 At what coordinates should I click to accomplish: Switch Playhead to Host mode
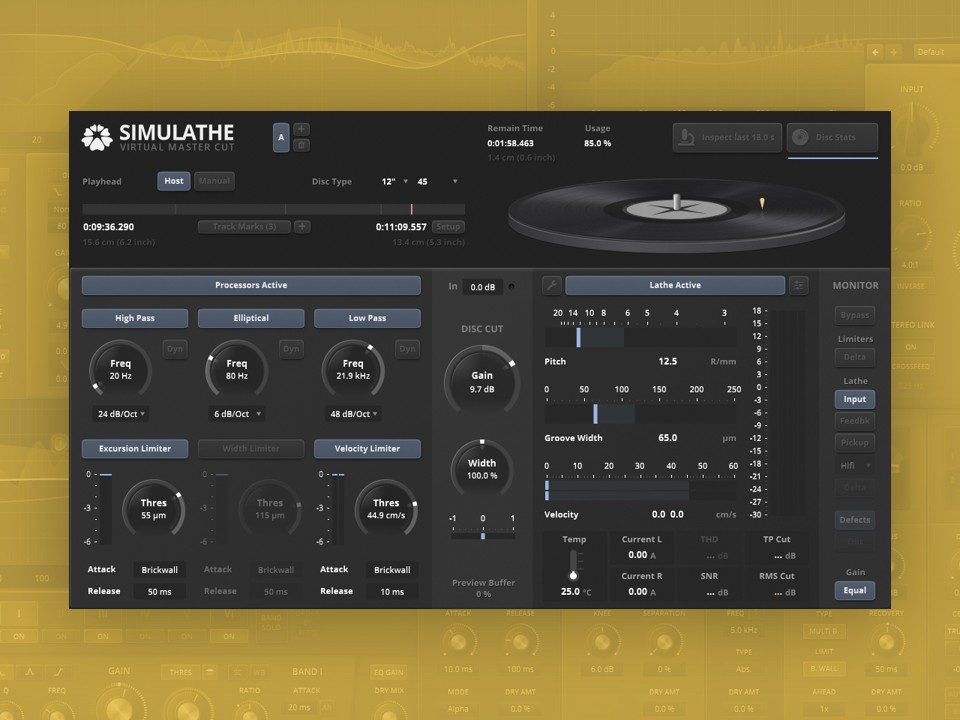pyautogui.click(x=174, y=181)
